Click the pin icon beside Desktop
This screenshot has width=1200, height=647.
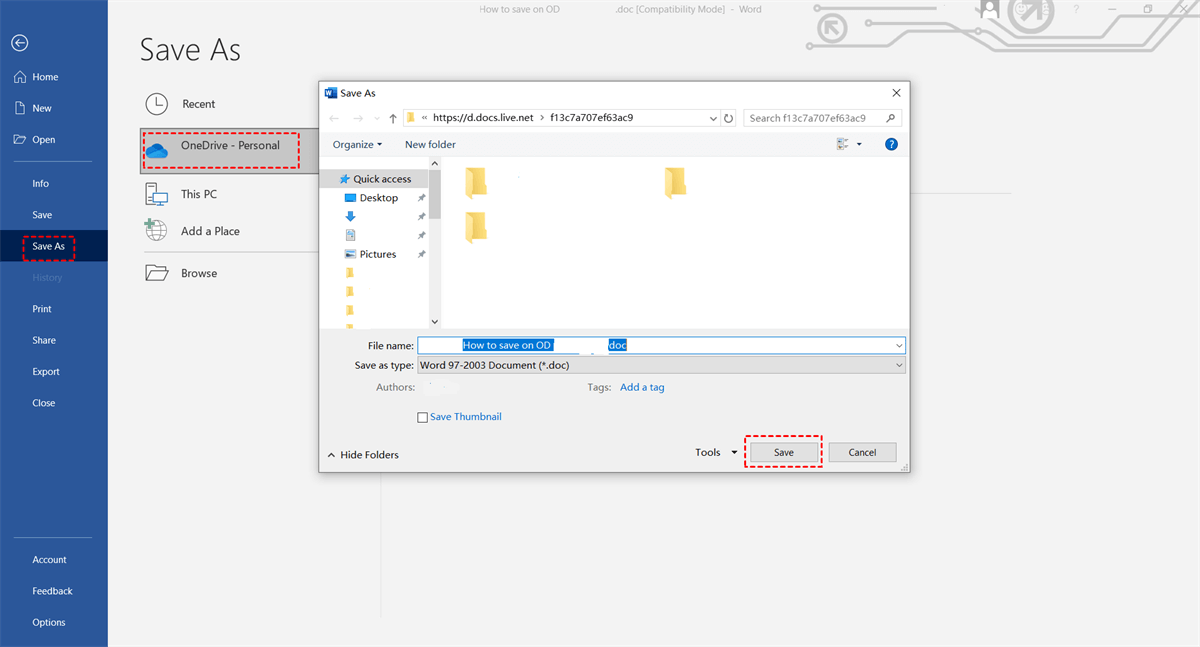(421, 198)
